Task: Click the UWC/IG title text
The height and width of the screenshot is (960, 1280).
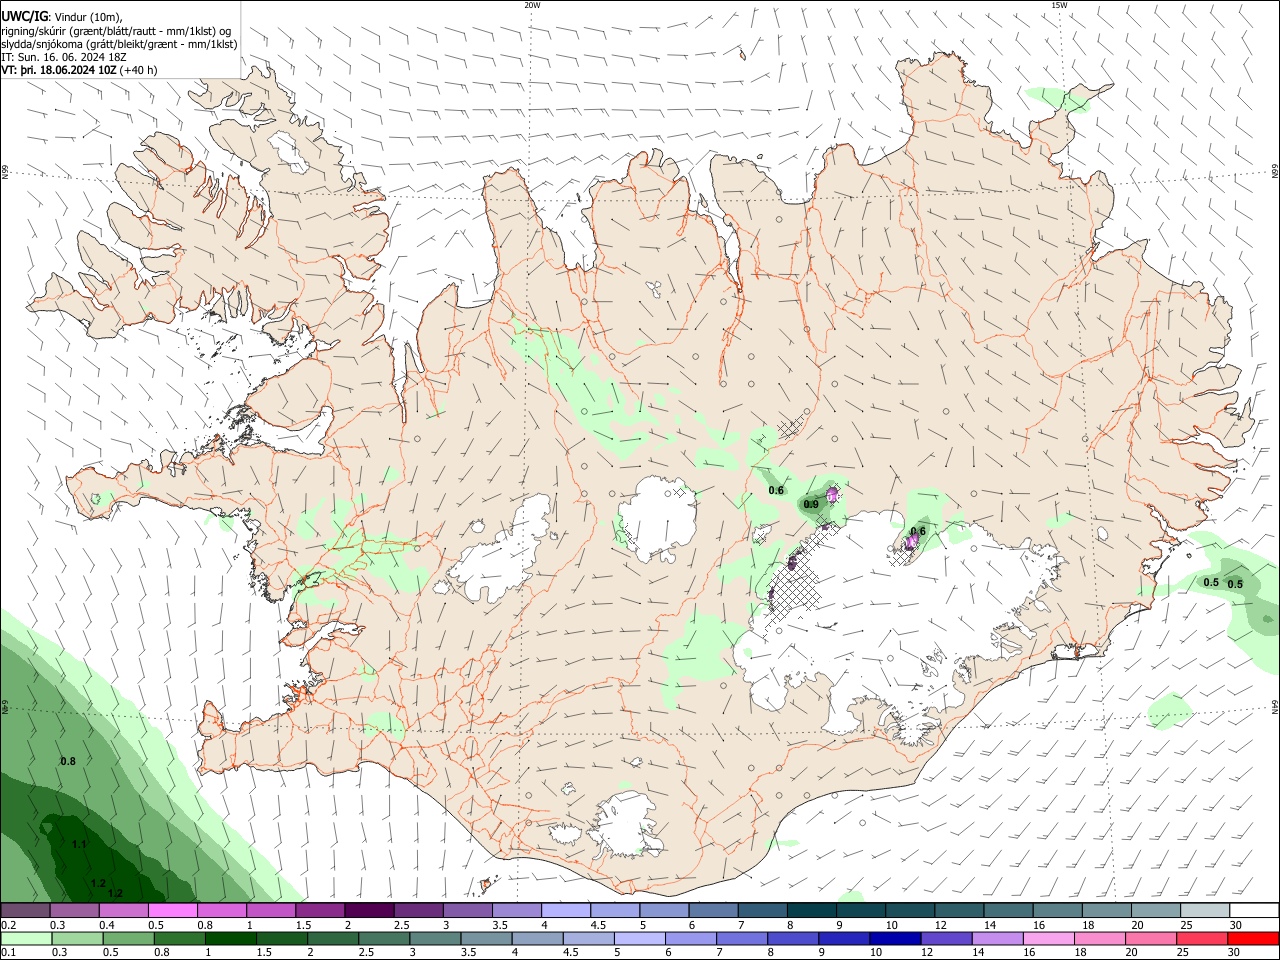Action: tap(24, 16)
